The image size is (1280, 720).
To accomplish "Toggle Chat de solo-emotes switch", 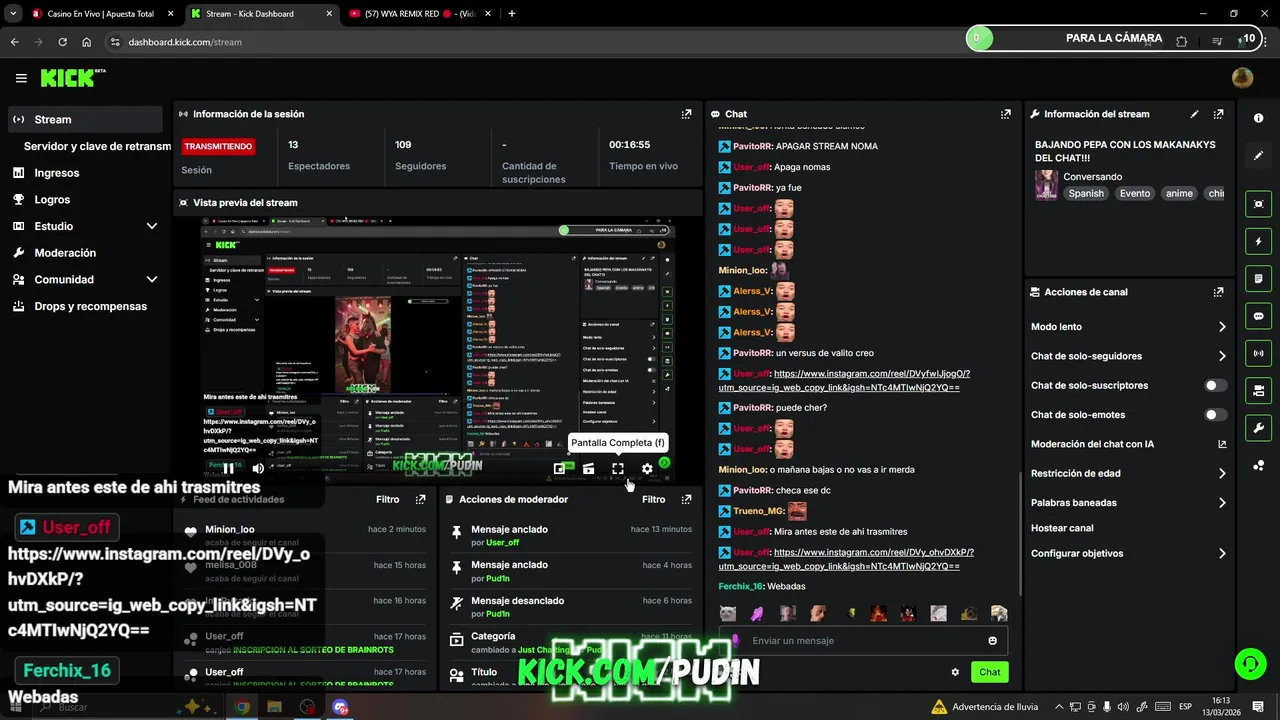I will [x=1215, y=414].
